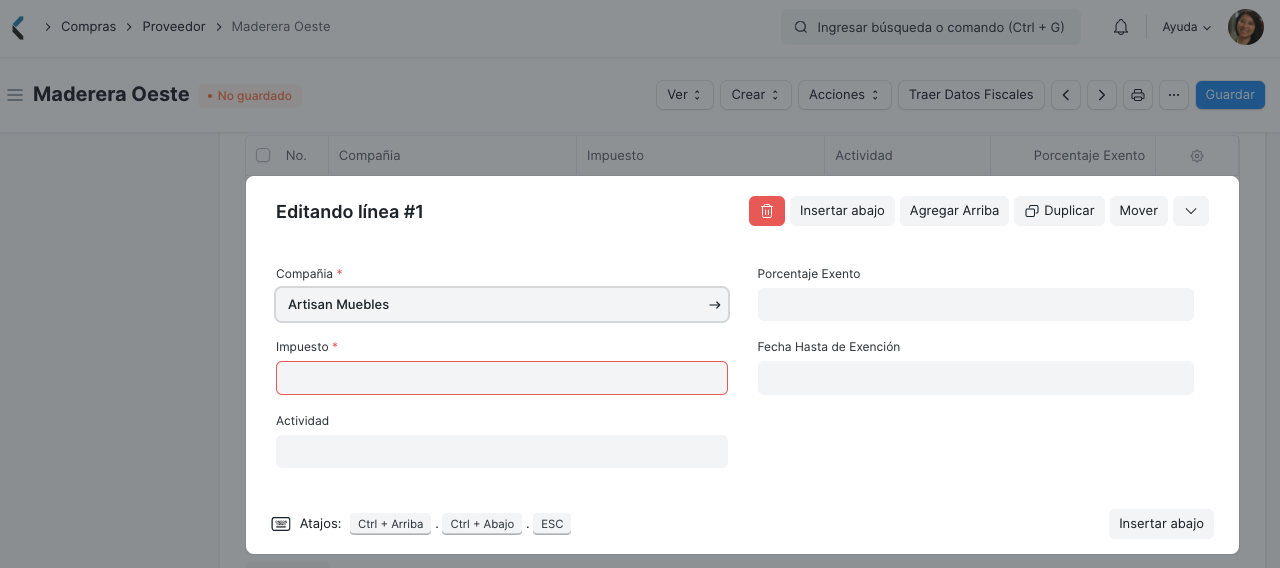Click the empty Impuesto field
Viewport: 1280px width, 568px height.
(x=502, y=378)
